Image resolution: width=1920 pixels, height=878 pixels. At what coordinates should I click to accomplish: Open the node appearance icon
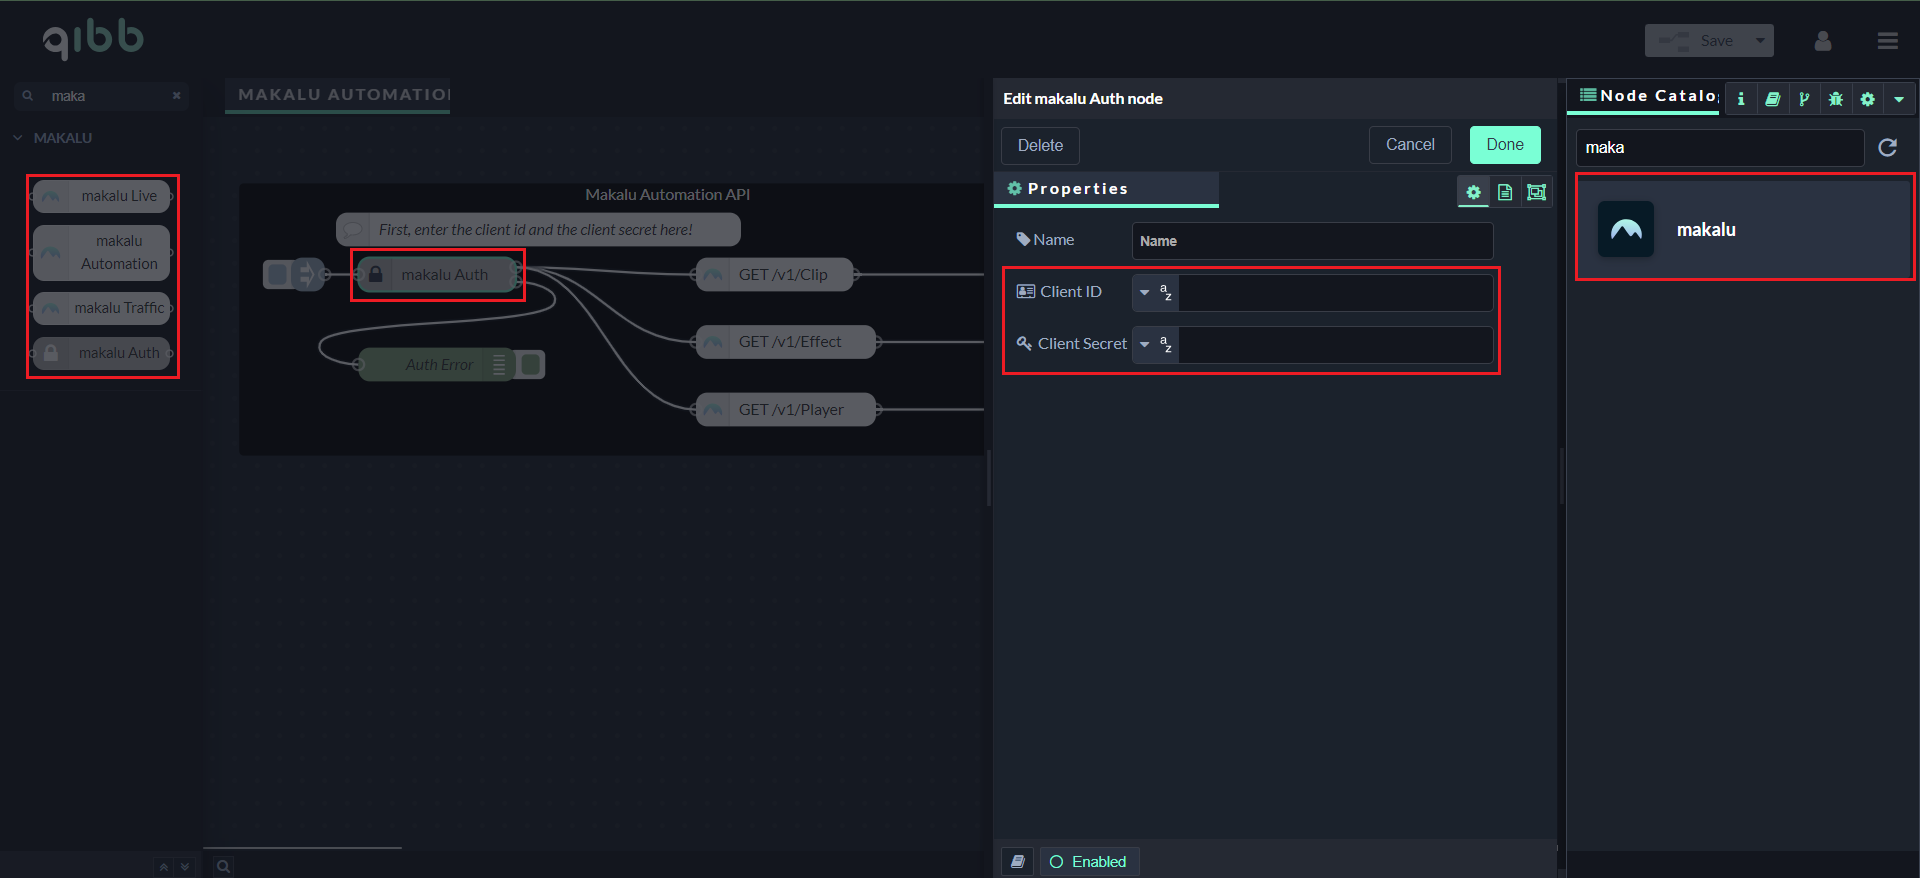pyautogui.click(x=1537, y=192)
